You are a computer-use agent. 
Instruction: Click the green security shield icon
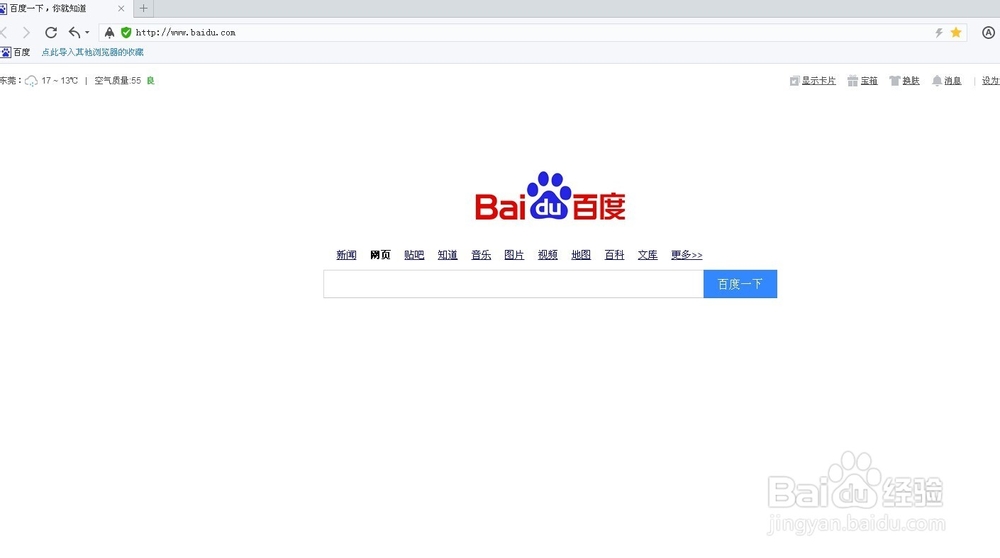(x=126, y=33)
